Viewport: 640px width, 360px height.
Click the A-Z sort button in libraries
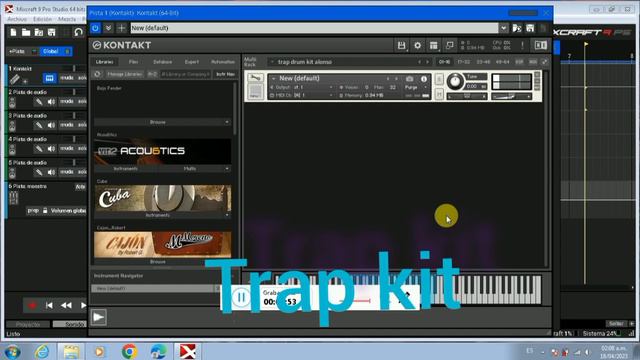point(152,74)
